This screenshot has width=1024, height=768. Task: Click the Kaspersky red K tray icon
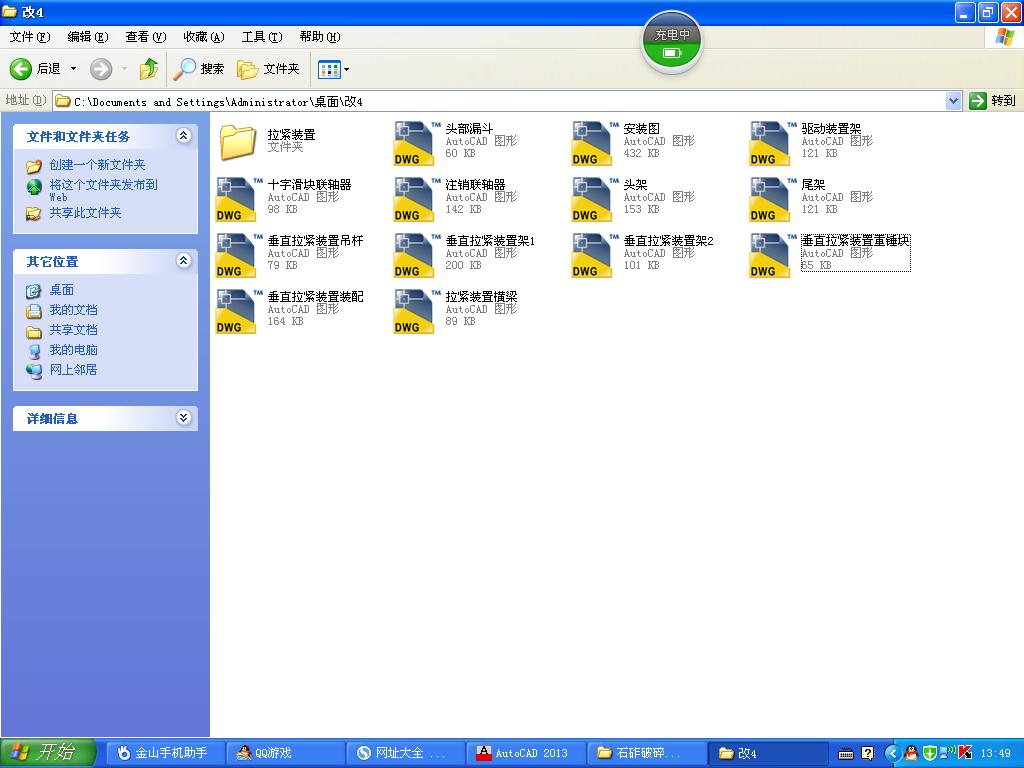[x=965, y=754]
